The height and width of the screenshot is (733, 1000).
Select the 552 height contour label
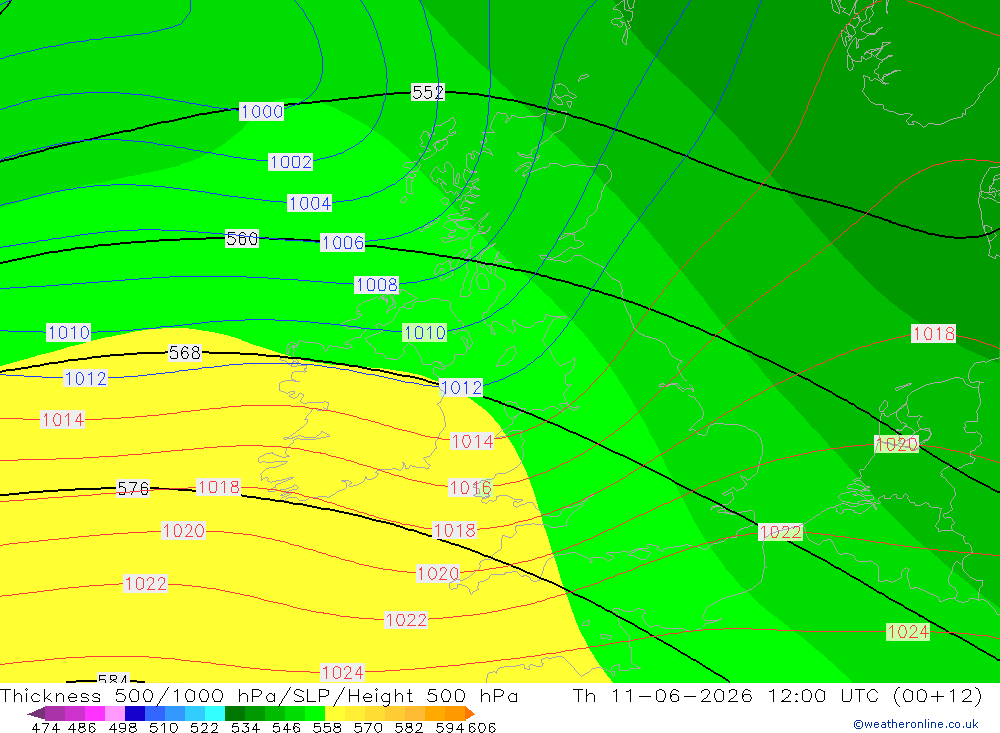[427, 93]
